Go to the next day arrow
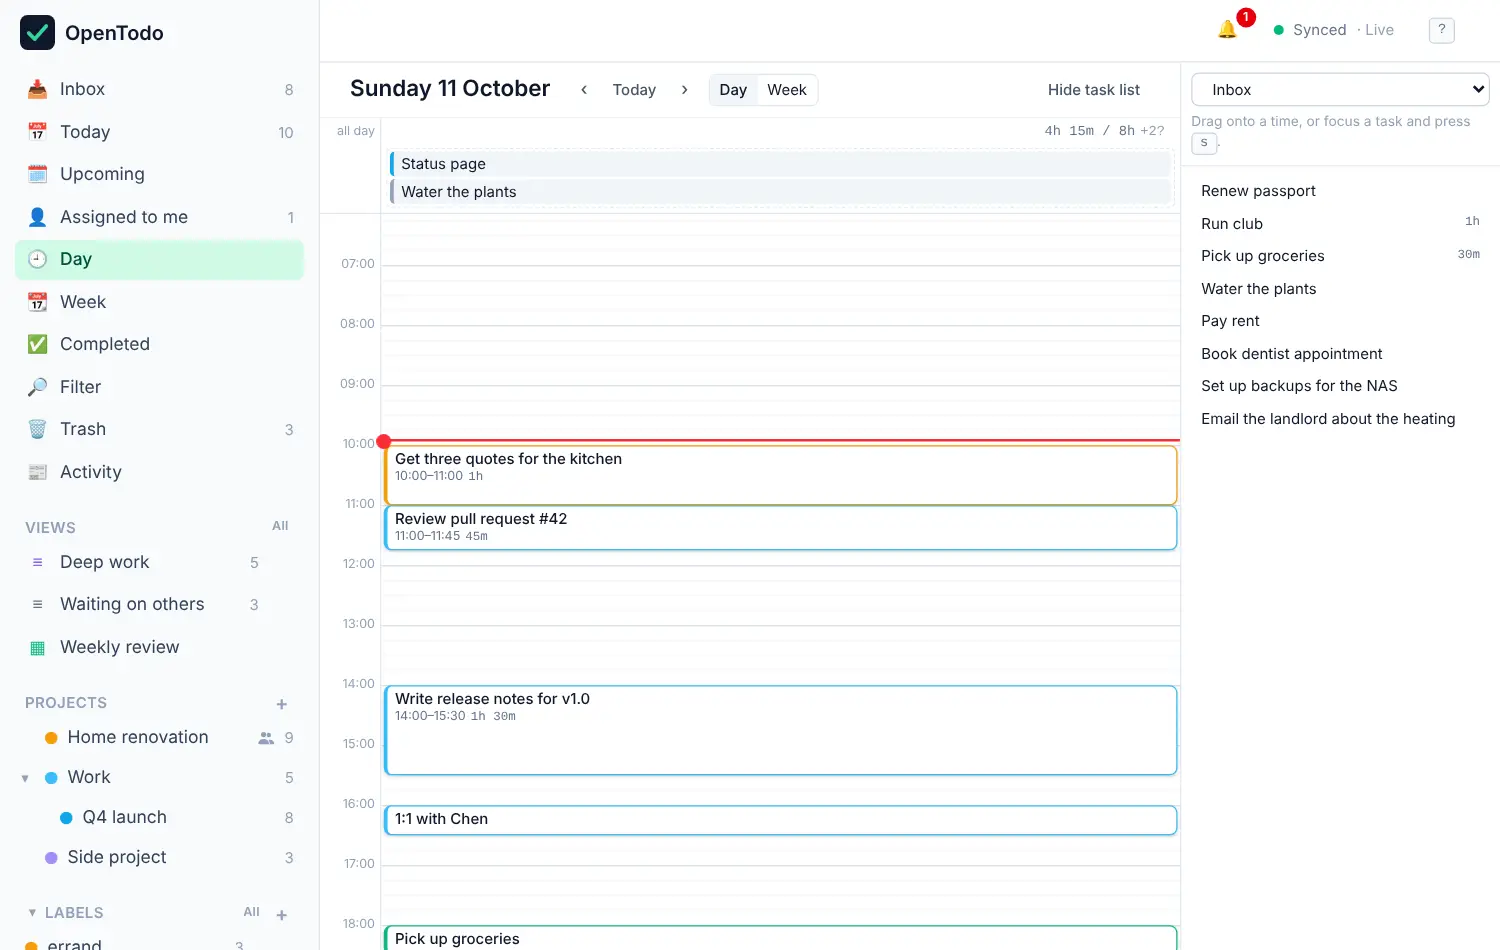The height and width of the screenshot is (950, 1500). pyautogui.click(x=684, y=90)
